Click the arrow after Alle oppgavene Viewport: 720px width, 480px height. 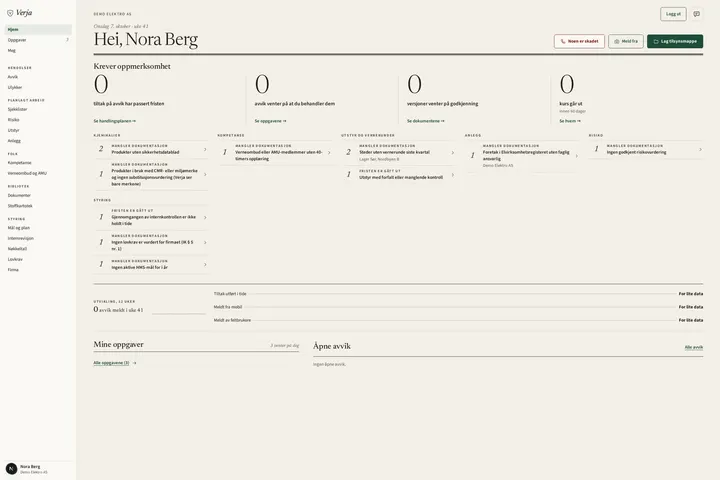[x=134, y=363]
